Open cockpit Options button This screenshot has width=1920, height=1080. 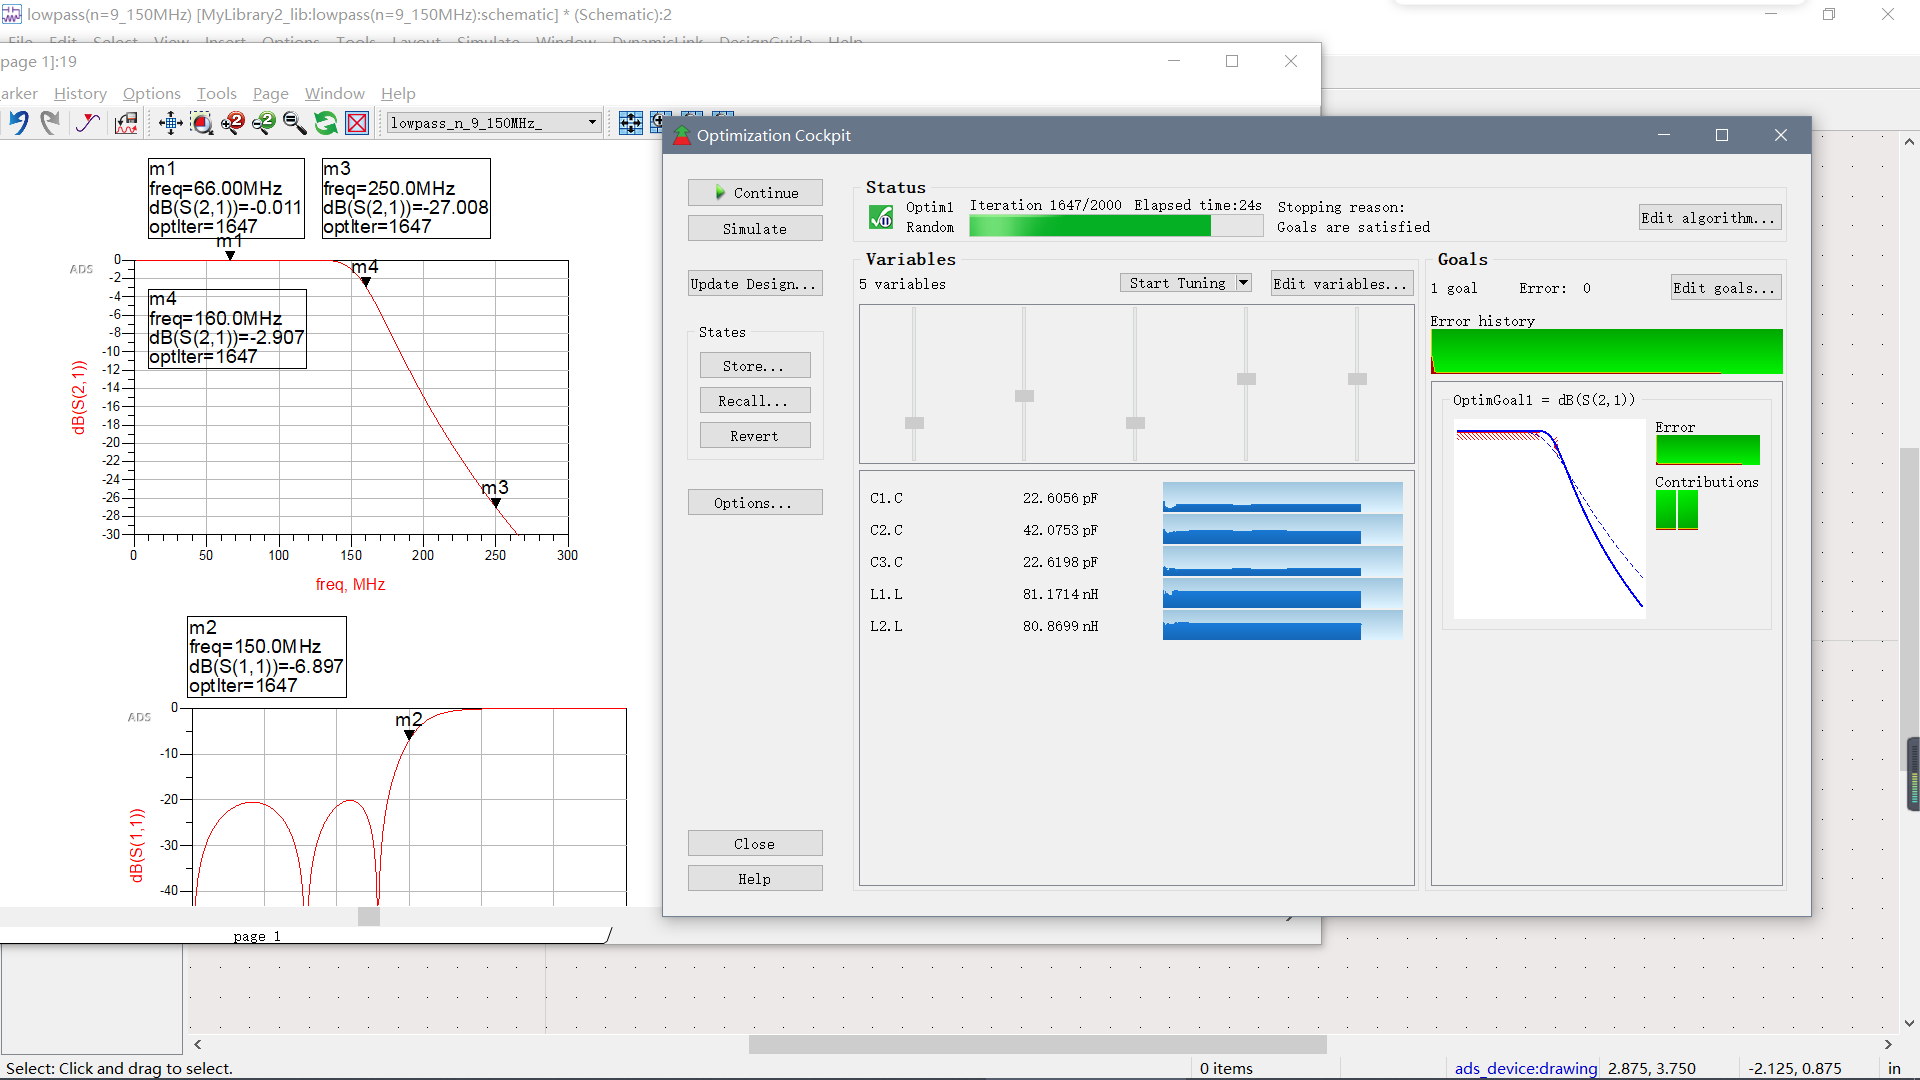pos(755,502)
